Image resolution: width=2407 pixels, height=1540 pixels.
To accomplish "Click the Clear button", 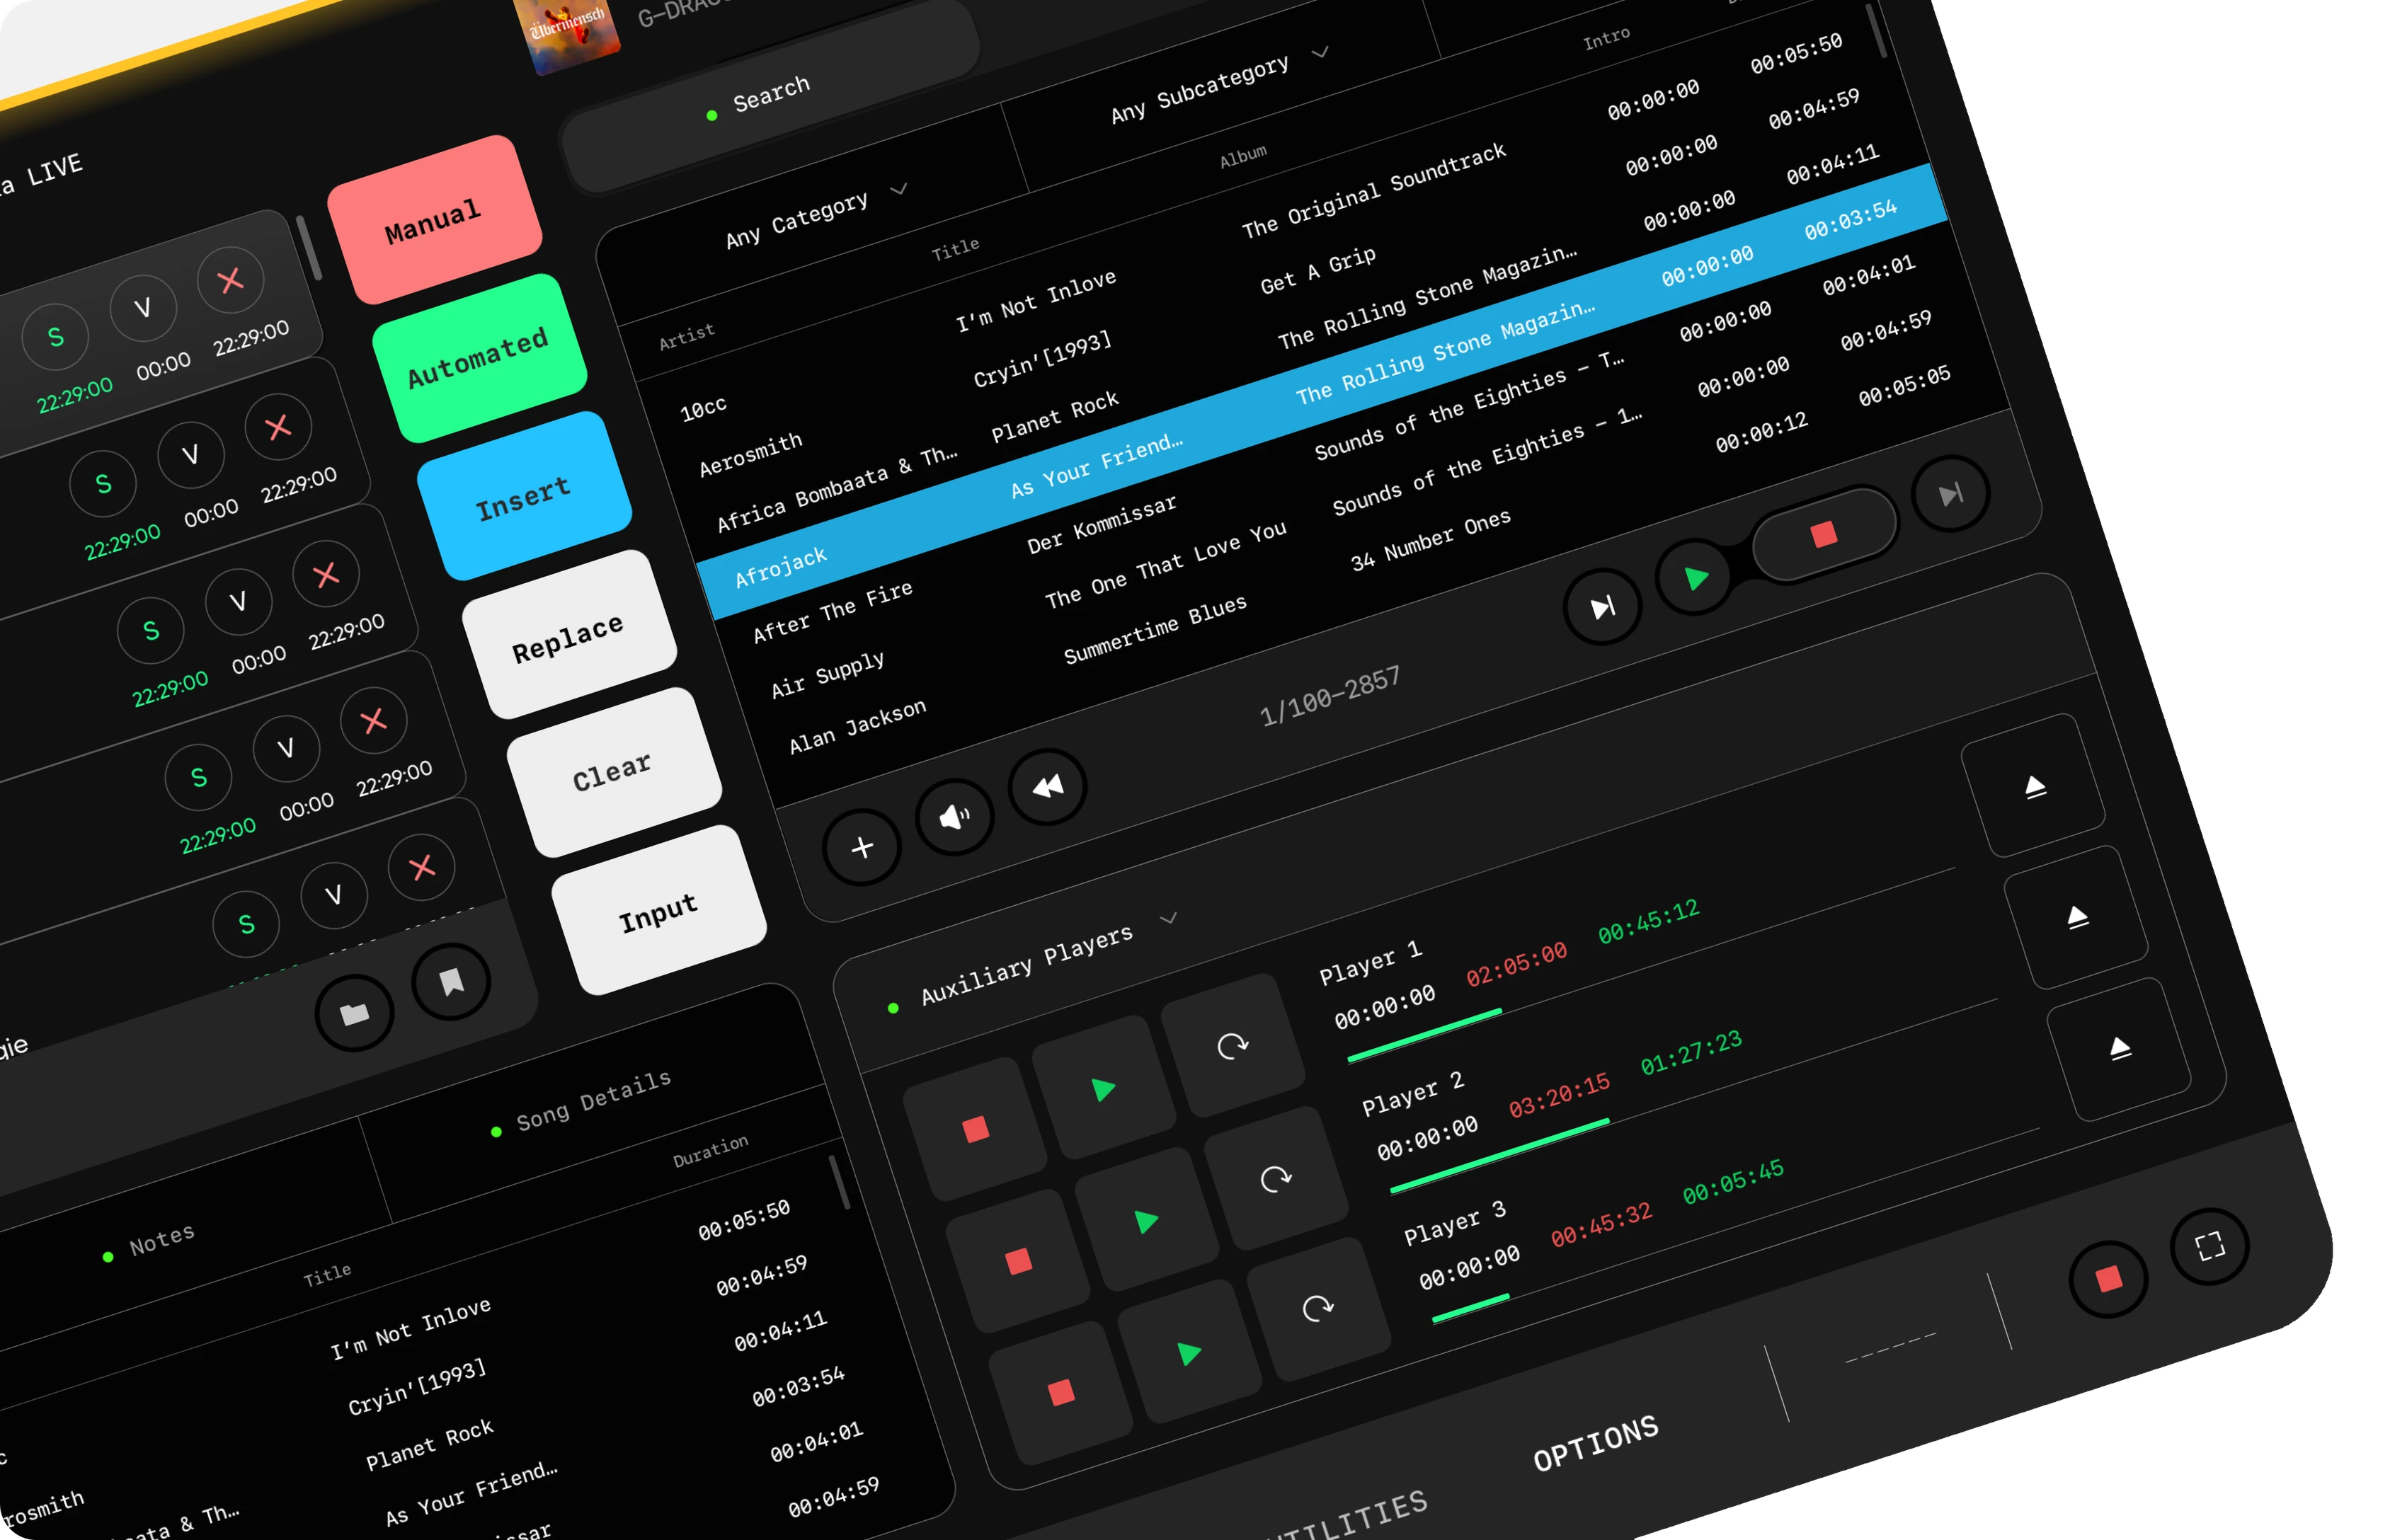I will pos(613,772).
